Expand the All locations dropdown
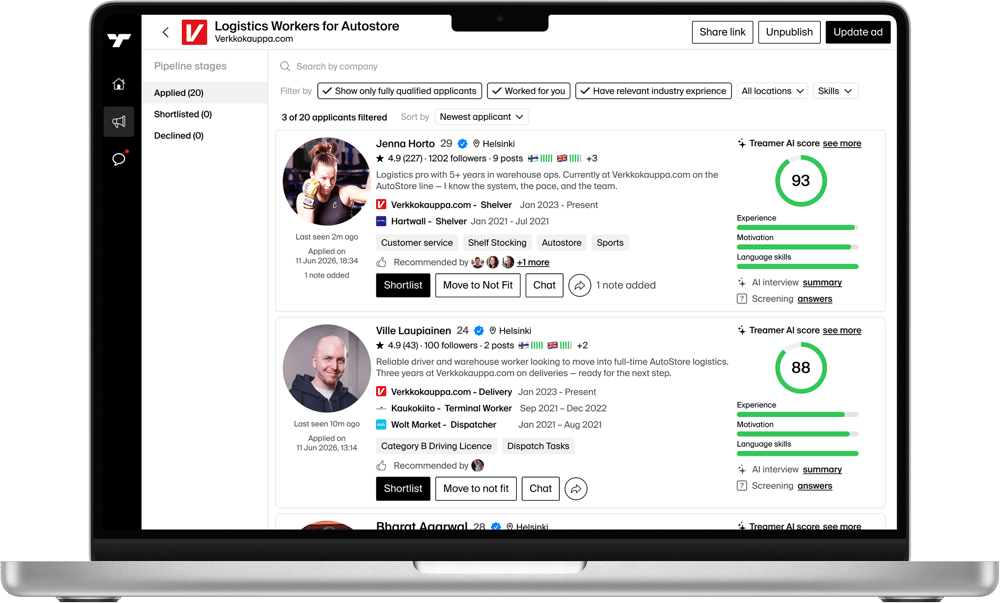Viewport: 1000px width, 603px height. click(x=772, y=91)
